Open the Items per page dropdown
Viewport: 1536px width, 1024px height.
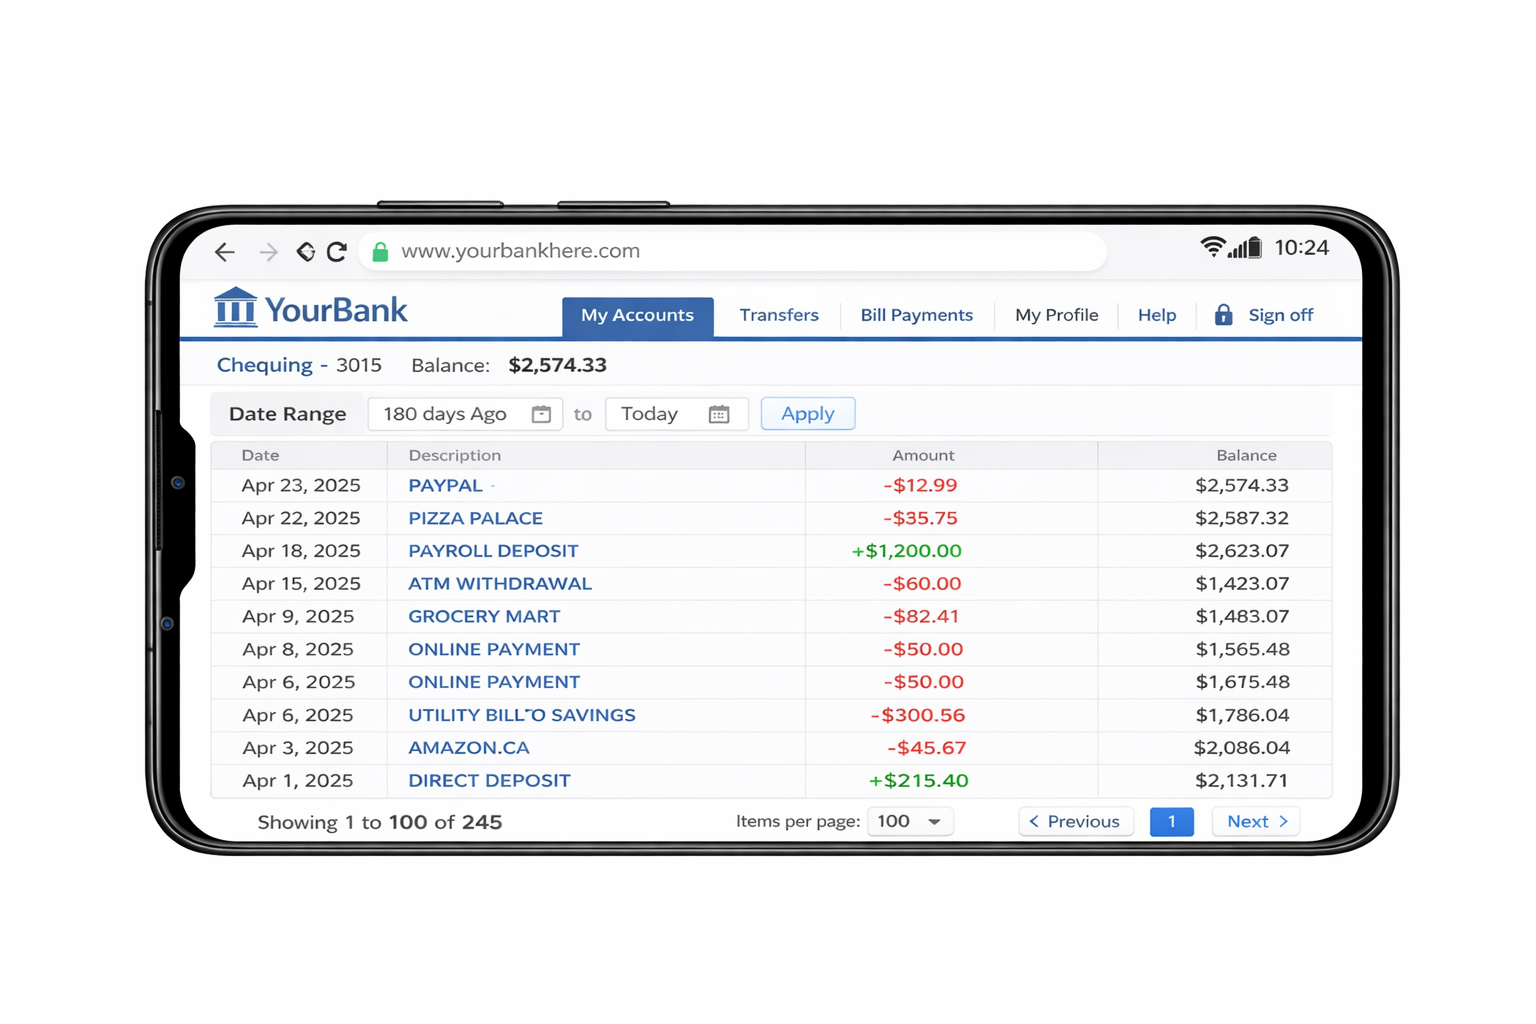[909, 821]
